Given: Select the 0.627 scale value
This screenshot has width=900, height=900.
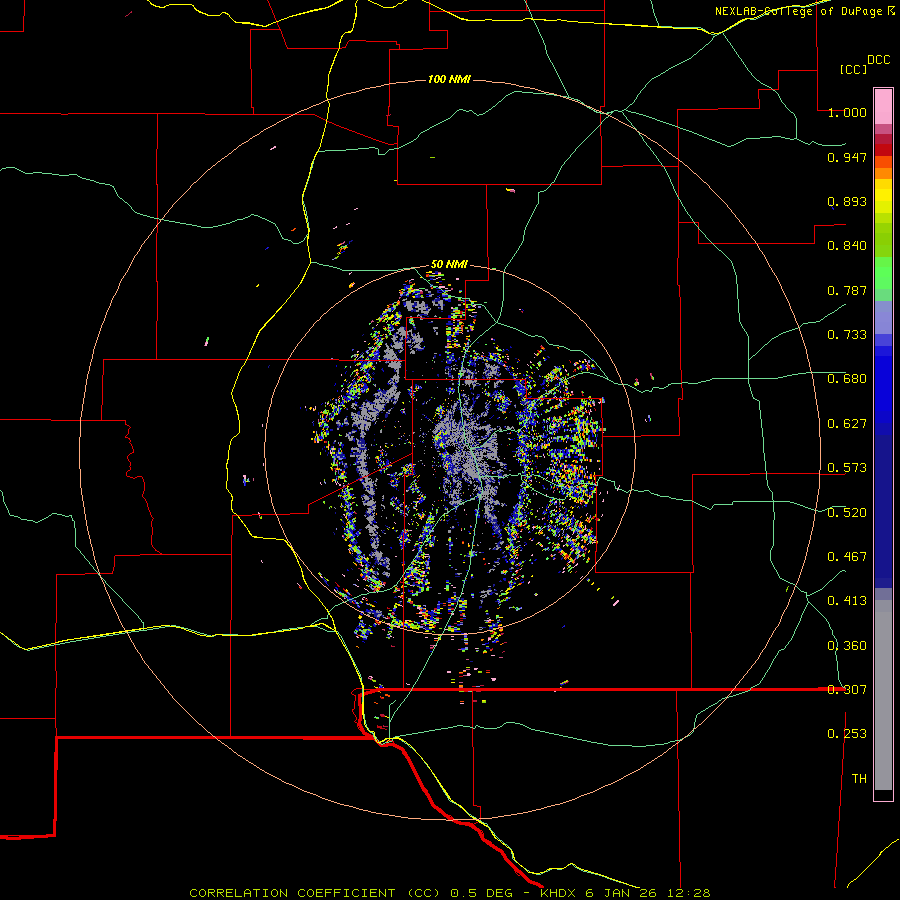Looking at the screenshot, I should click(847, 424).
